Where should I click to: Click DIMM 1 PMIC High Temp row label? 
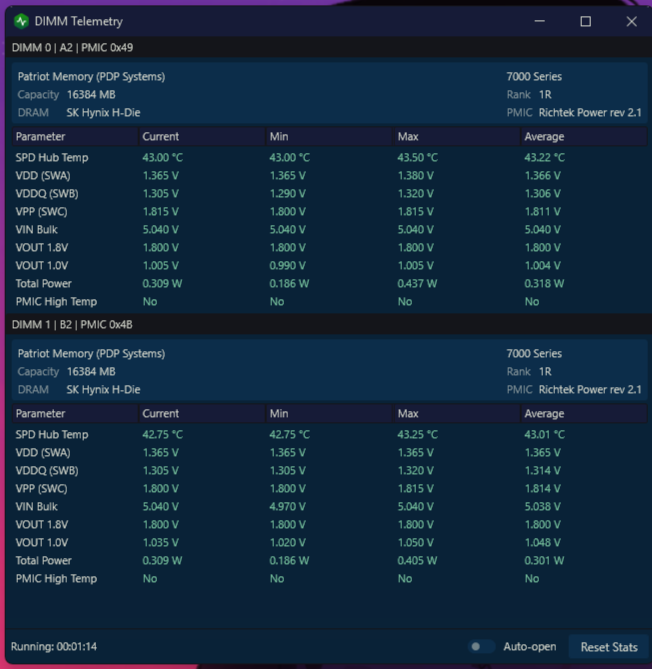tap(56, 578)
